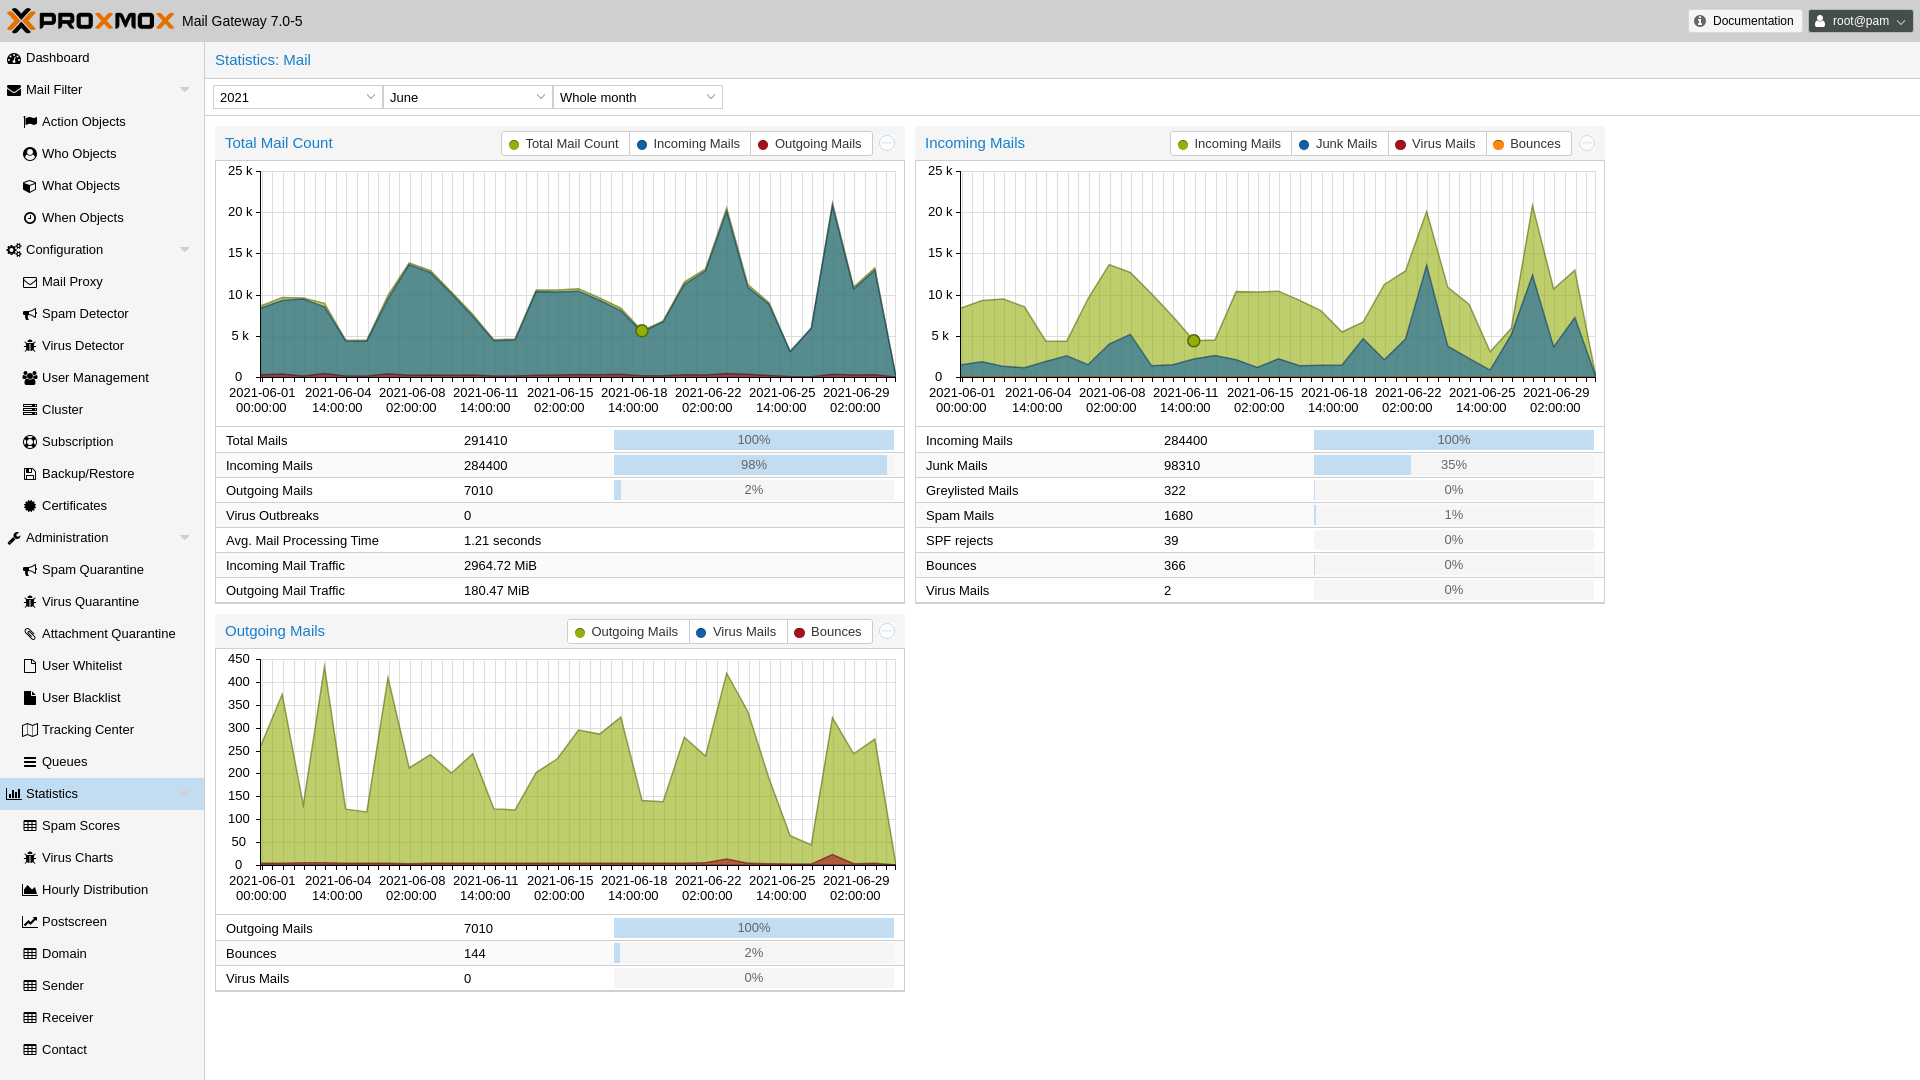Screen dimensions: 1920x1080
Task: Click the Virus Detector bug icon
Action: tap(30, 346)
